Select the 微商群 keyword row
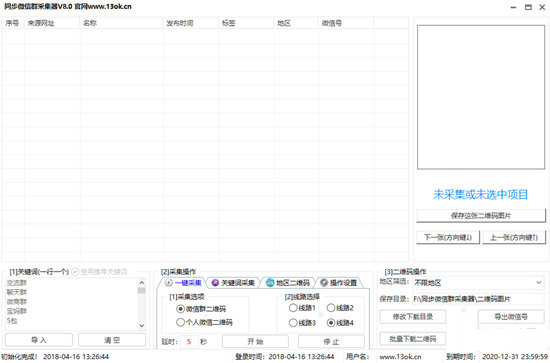Image resolution: width=550 pixels, height=363 pixels. coord(17,302)
